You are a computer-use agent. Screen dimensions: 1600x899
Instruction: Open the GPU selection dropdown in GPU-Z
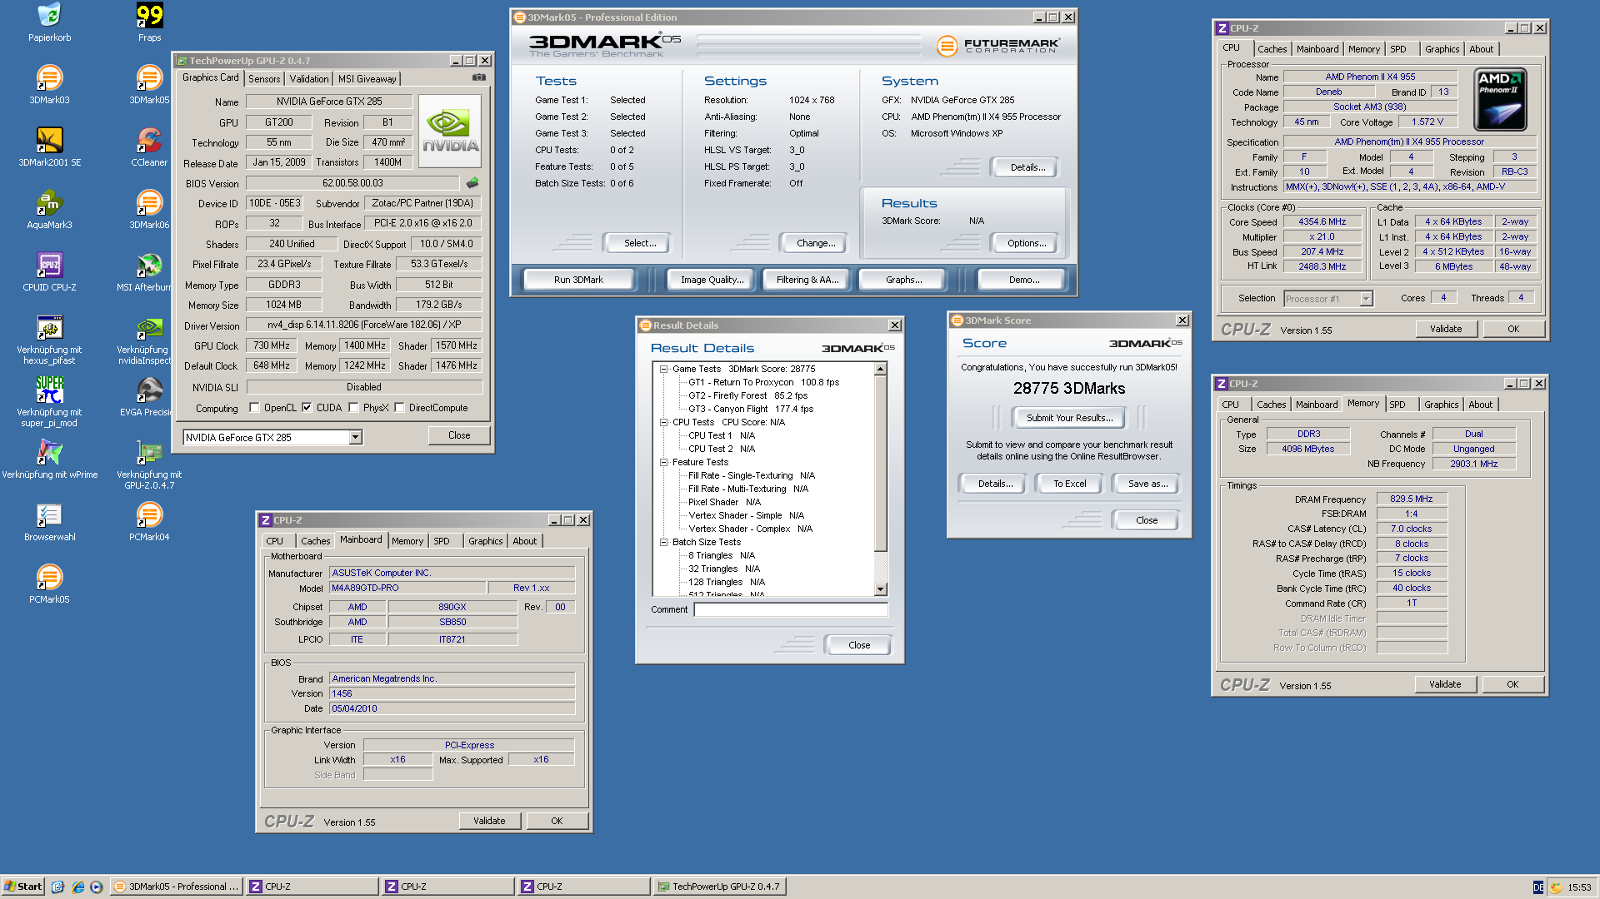355,437
